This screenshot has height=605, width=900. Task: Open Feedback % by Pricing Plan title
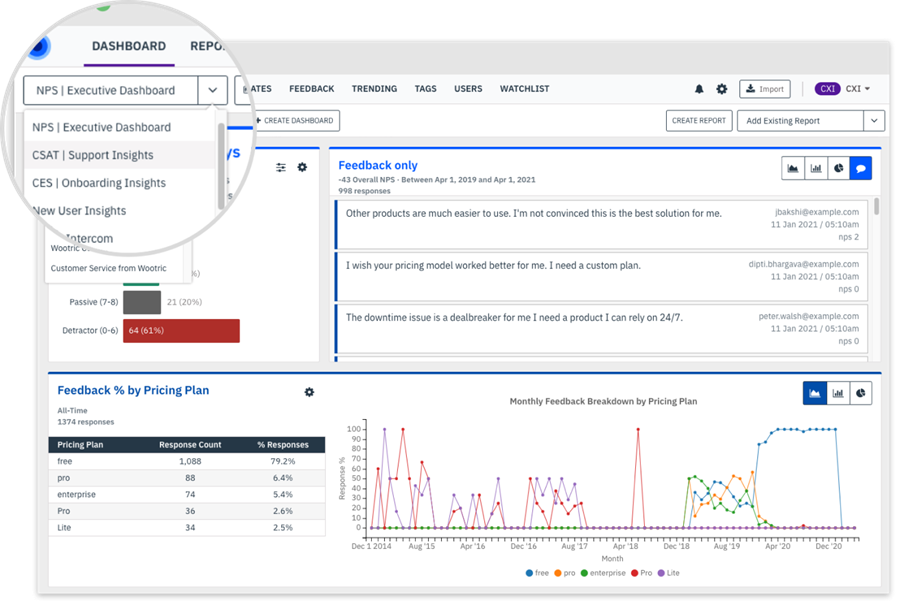click(x=133, y=390)
